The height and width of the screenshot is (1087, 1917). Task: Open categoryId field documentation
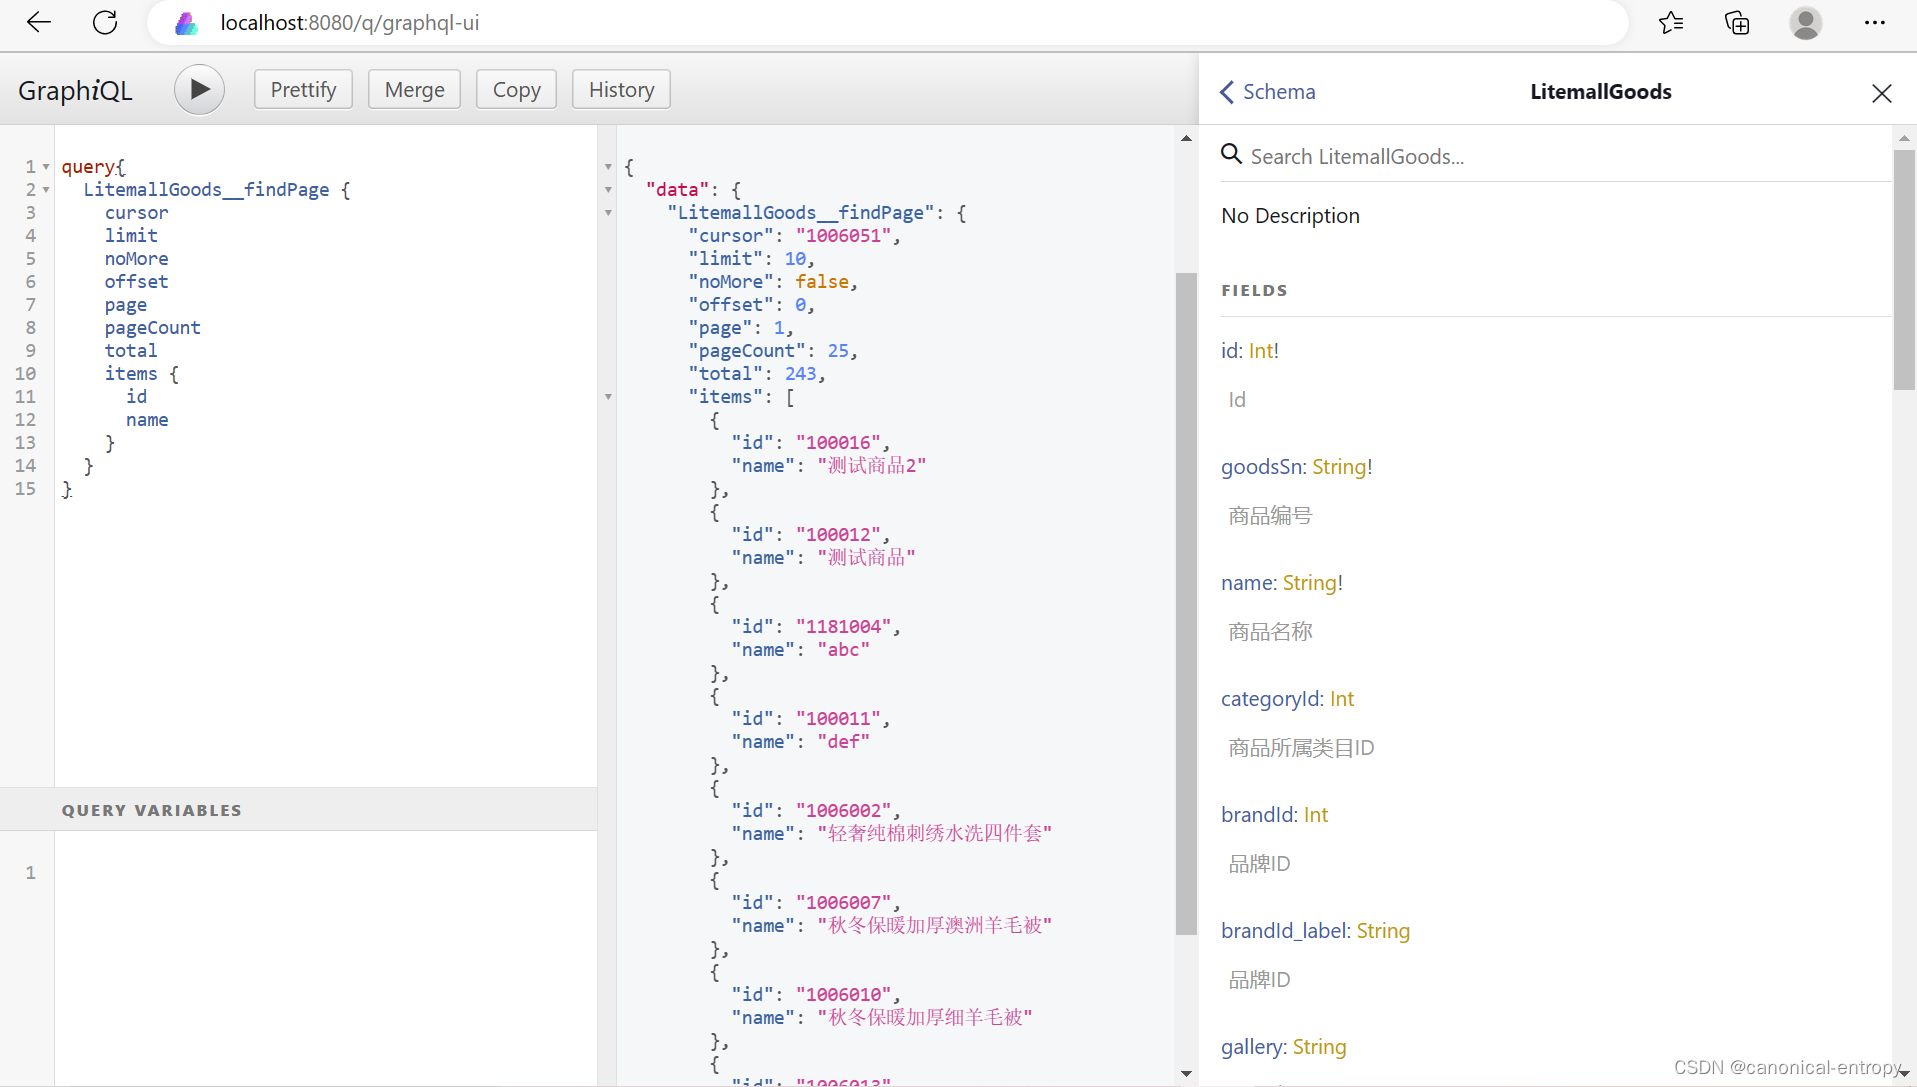[x=1271, y=699]
